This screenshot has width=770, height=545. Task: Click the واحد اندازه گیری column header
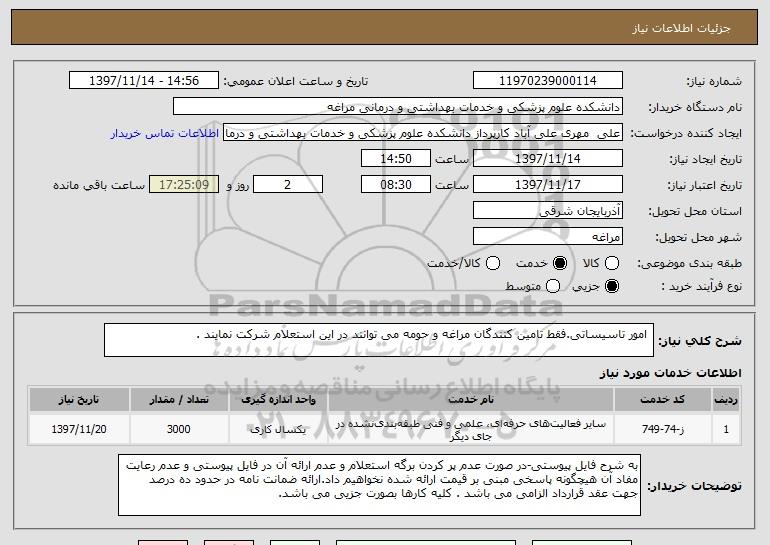278,400
